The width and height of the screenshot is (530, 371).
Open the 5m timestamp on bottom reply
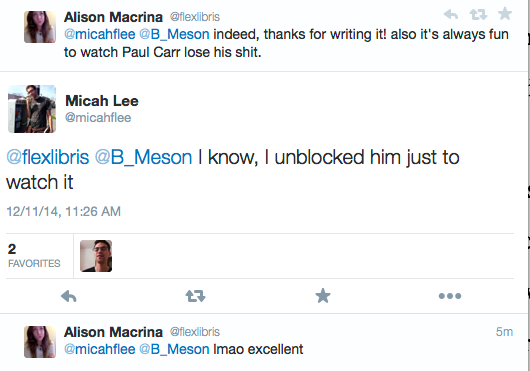pyautogui.click(x=504, y=332)
